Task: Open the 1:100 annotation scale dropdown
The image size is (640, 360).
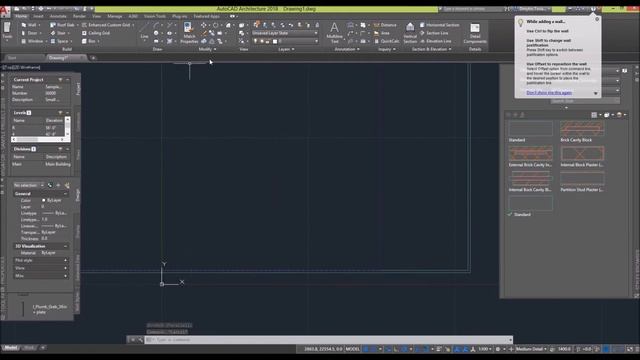Action: click(484, 349)
